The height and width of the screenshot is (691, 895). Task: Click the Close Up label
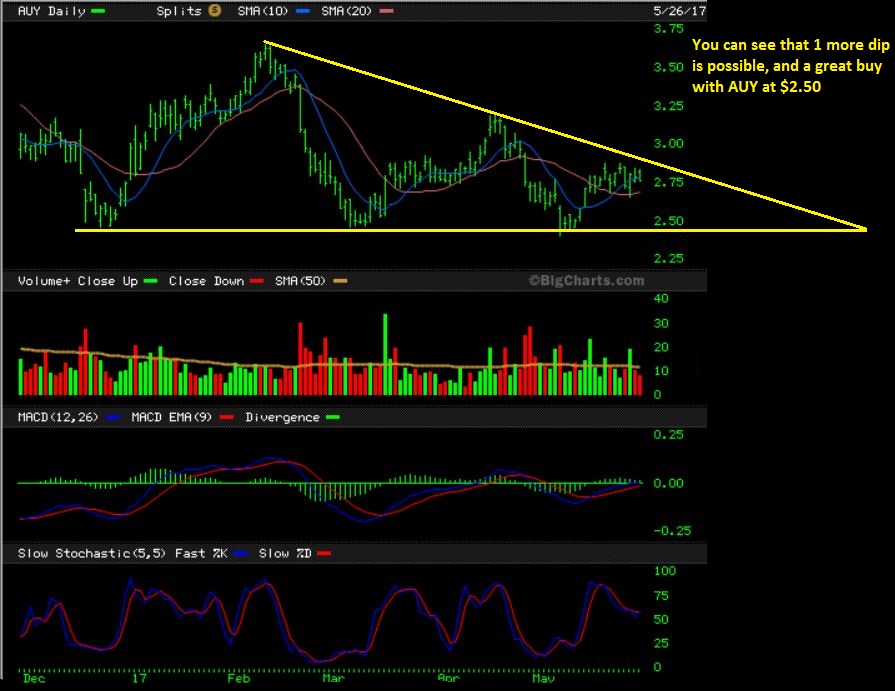point(108,281)
